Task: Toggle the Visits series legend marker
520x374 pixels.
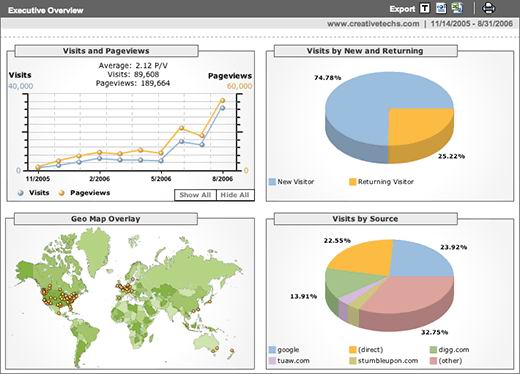Action: pos(21,193)
